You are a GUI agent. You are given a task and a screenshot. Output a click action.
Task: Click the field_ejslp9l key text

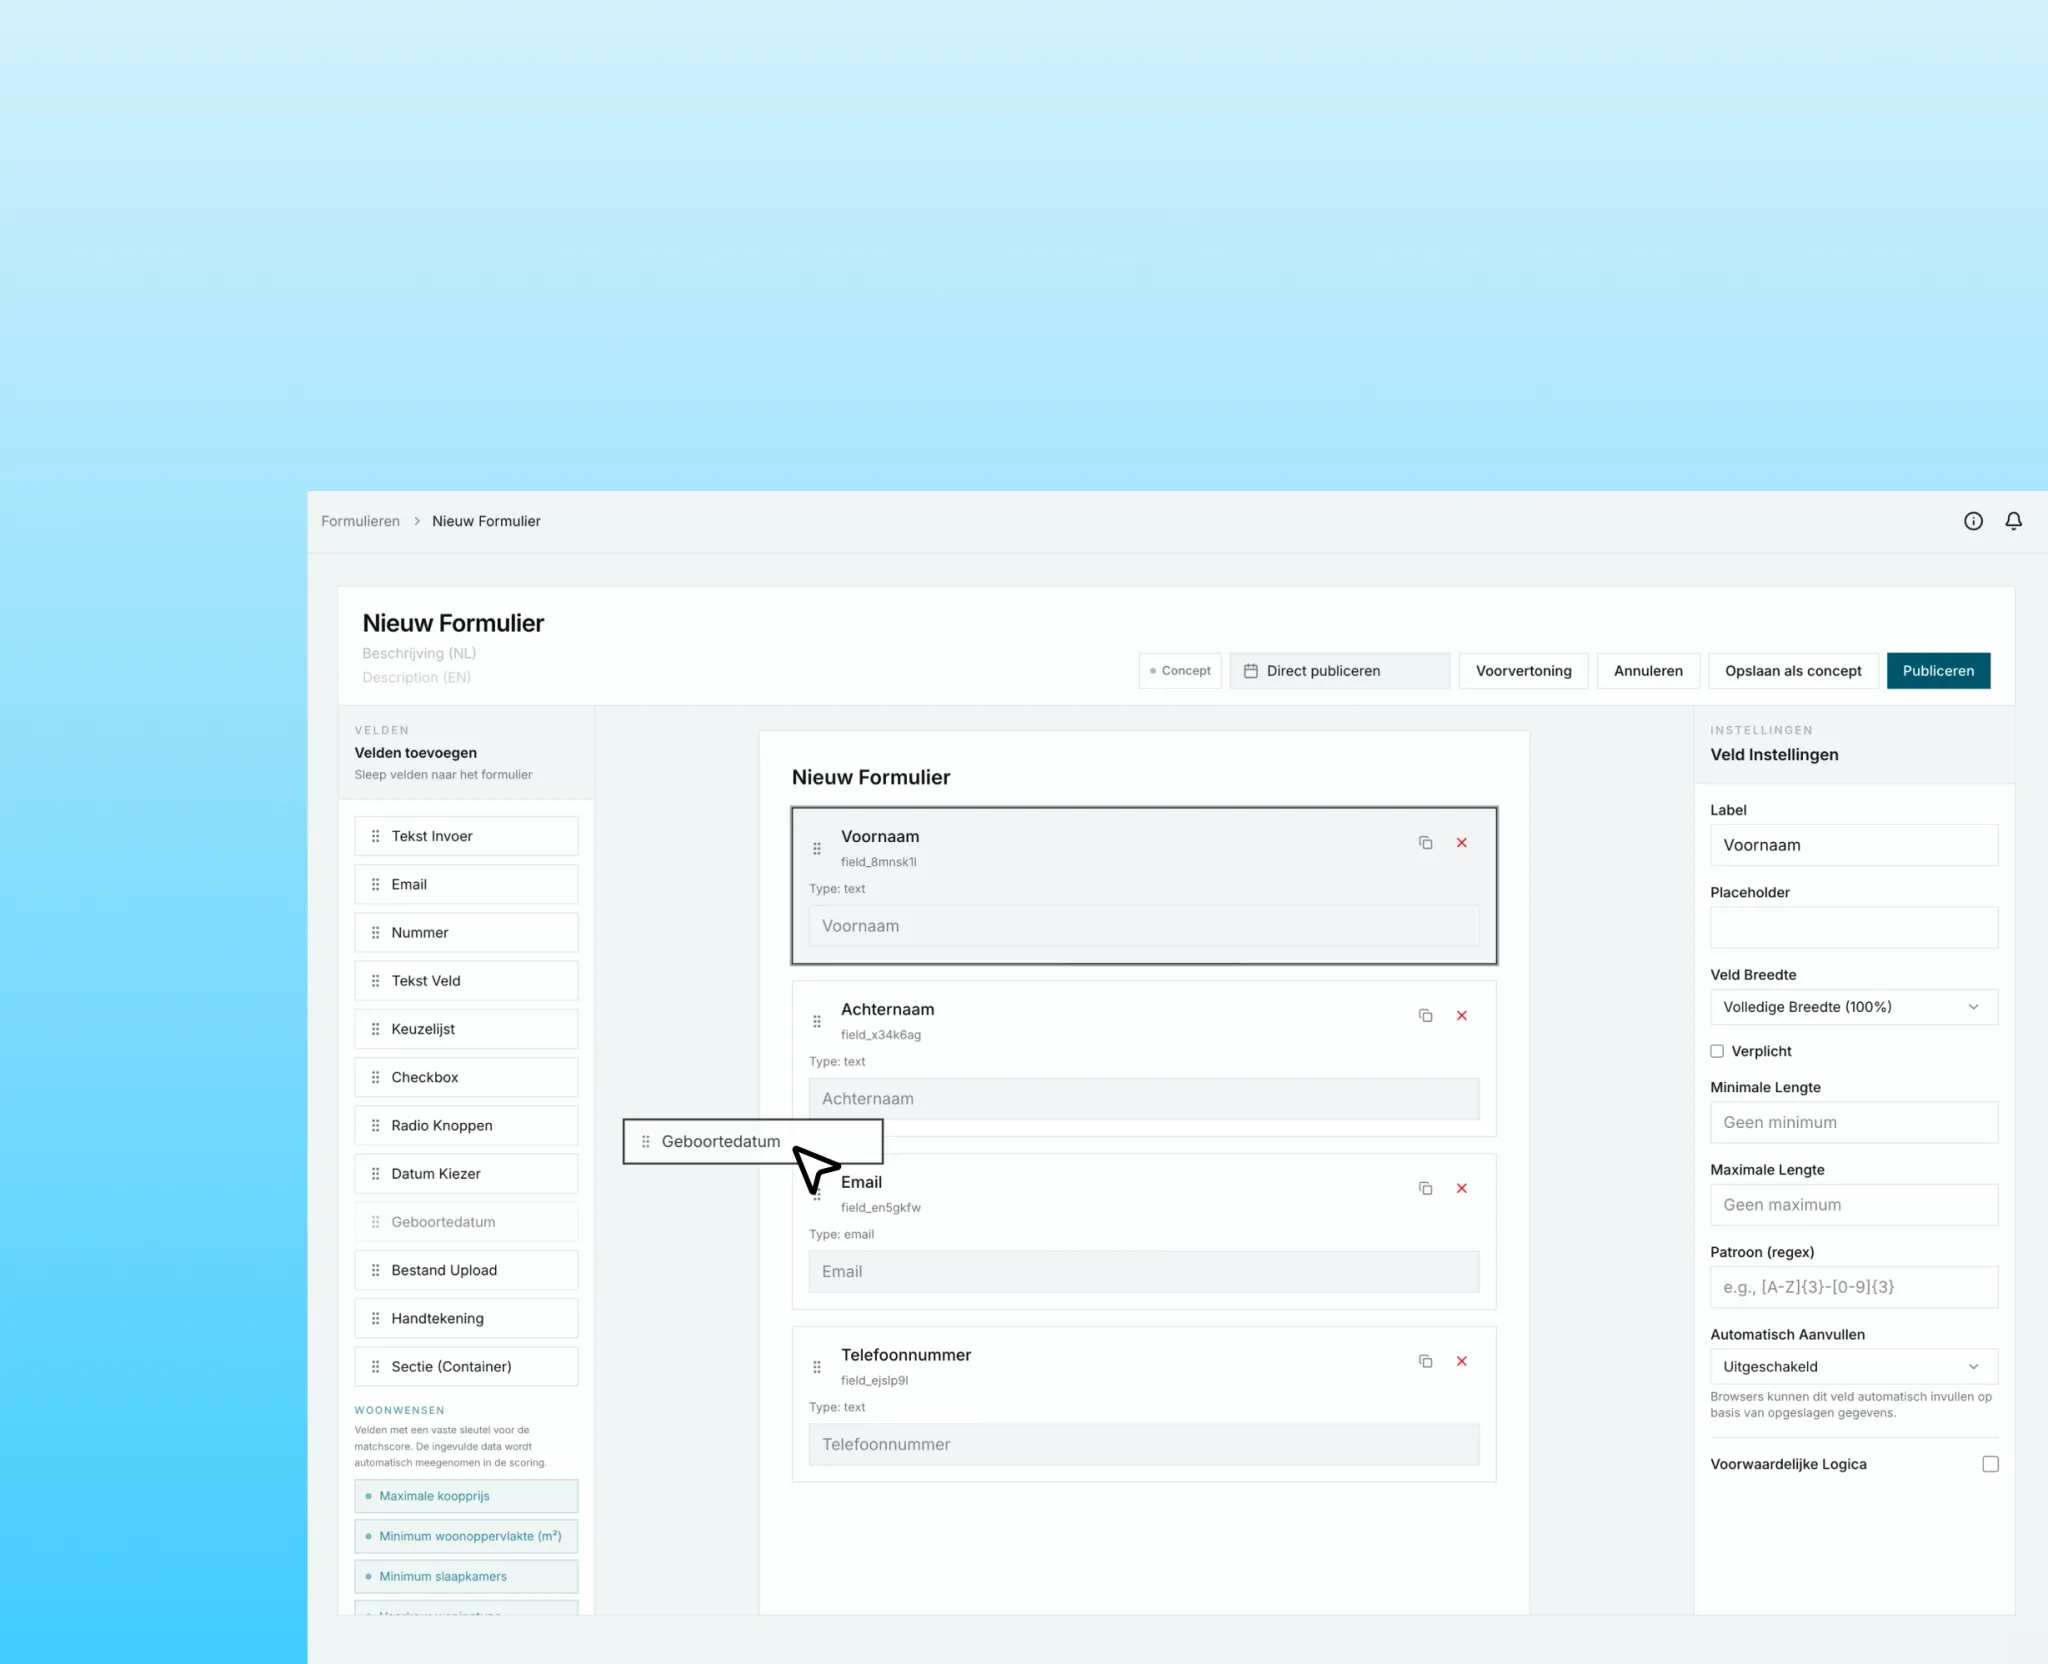[x=875, y=1381]
